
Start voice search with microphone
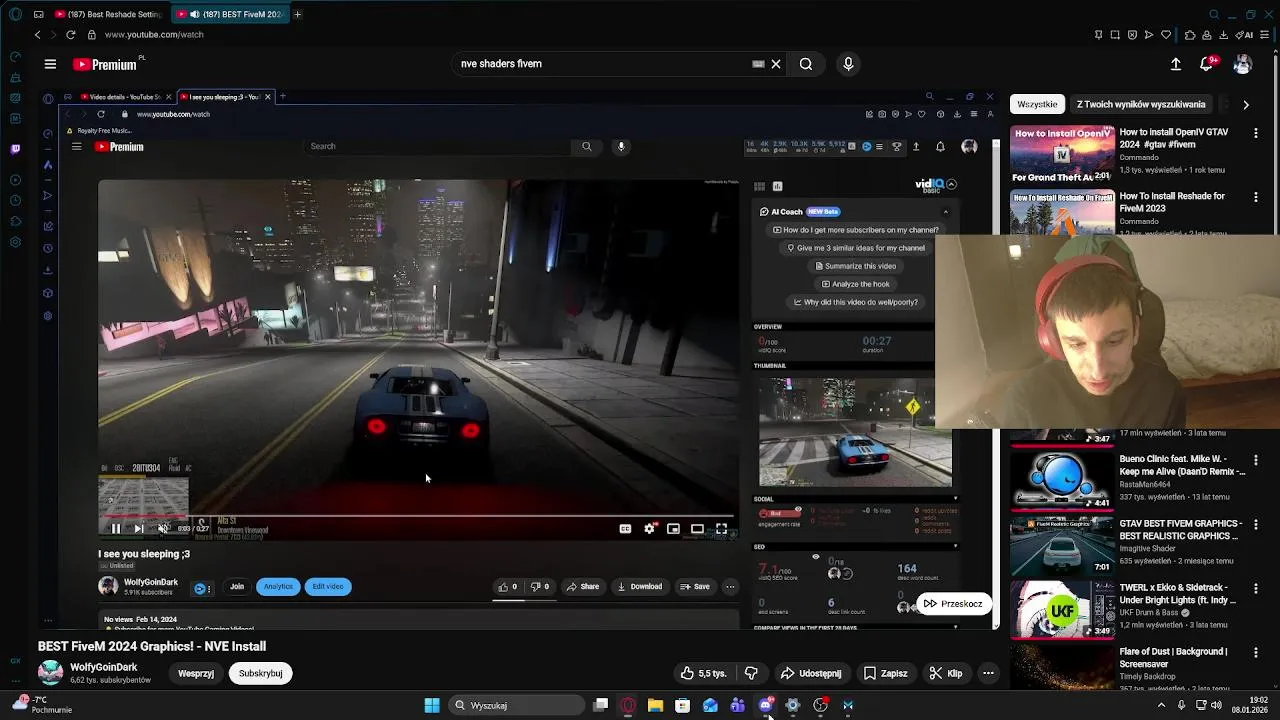[x=848, y=64]
